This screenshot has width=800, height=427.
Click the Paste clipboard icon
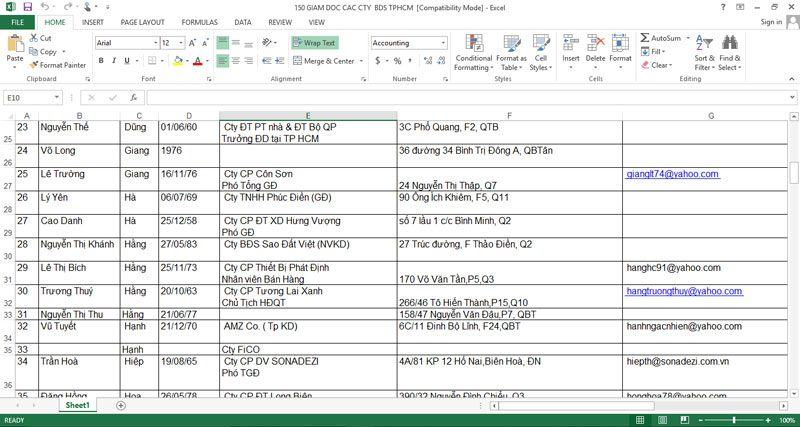coord(15,44)
